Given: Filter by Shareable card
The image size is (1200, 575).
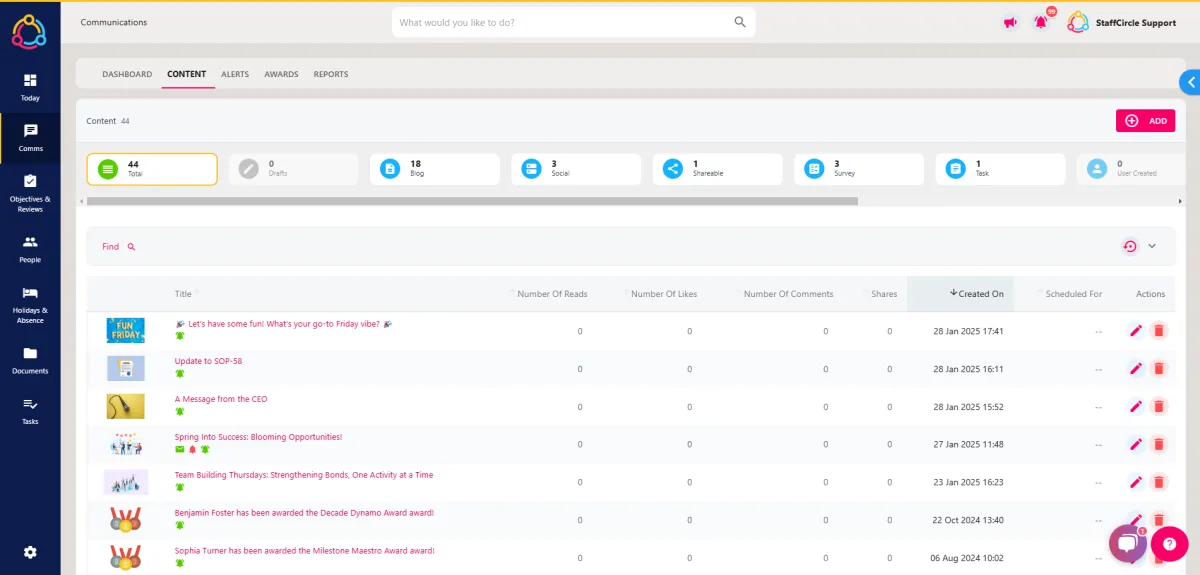Looking at the screenshot, I should click(718, 169).
